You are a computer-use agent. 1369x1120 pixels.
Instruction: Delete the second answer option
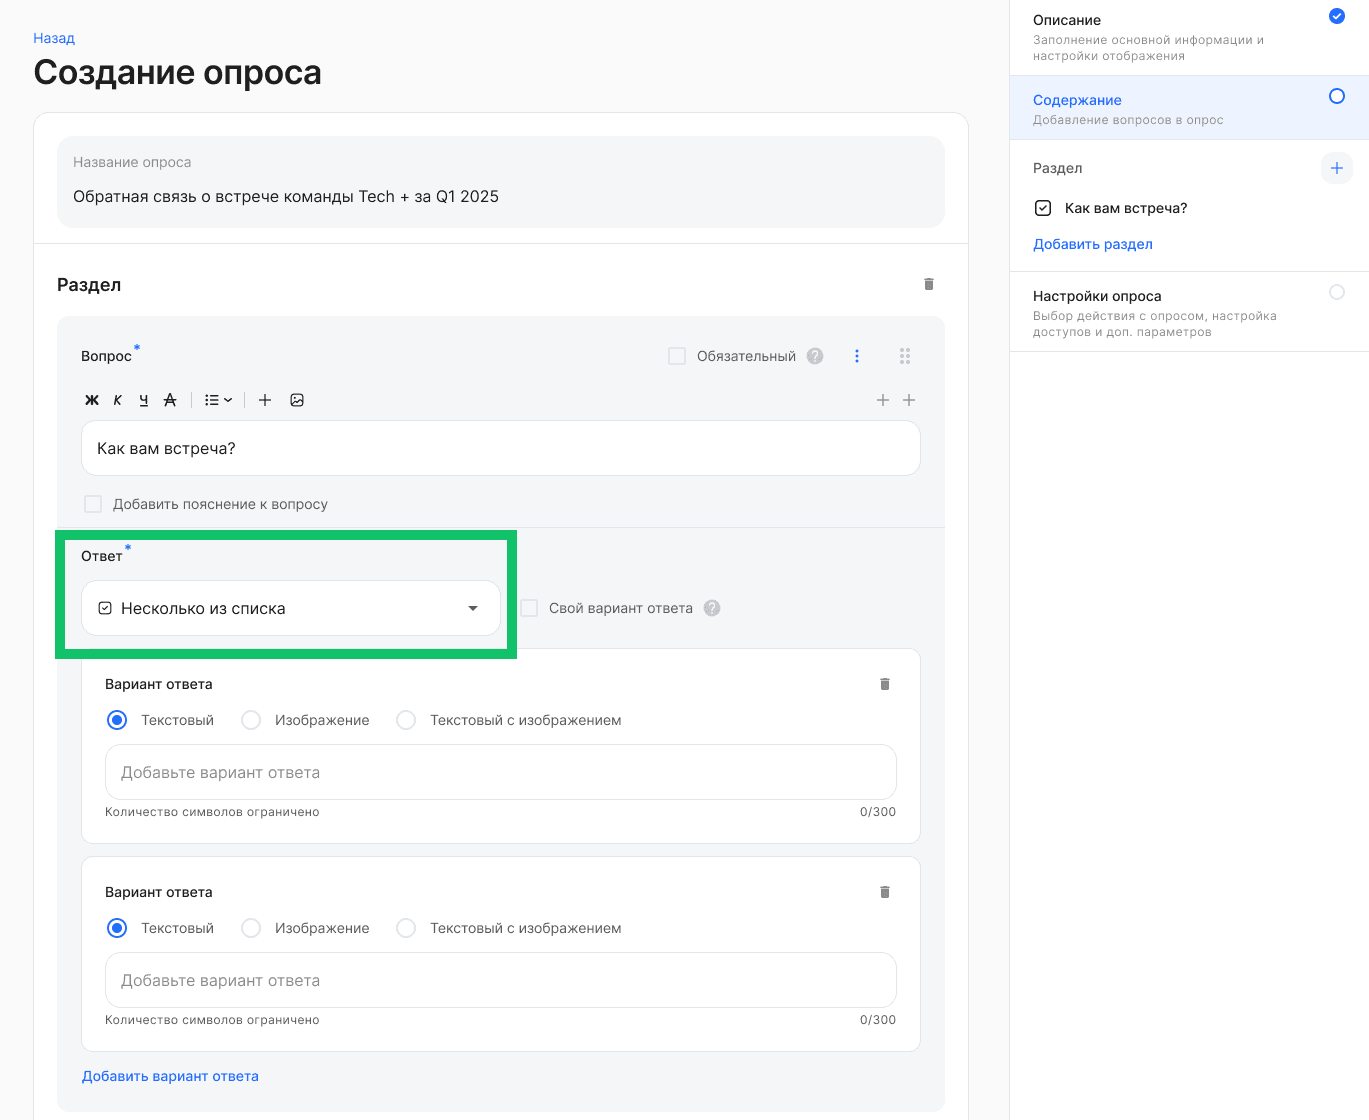[x=884, y=891]
